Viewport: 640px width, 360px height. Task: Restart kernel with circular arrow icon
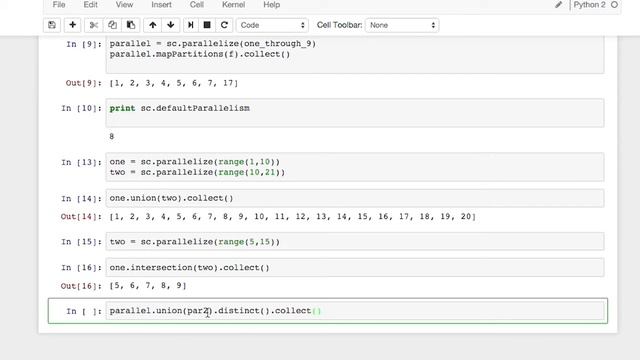[x=224, y=25]
